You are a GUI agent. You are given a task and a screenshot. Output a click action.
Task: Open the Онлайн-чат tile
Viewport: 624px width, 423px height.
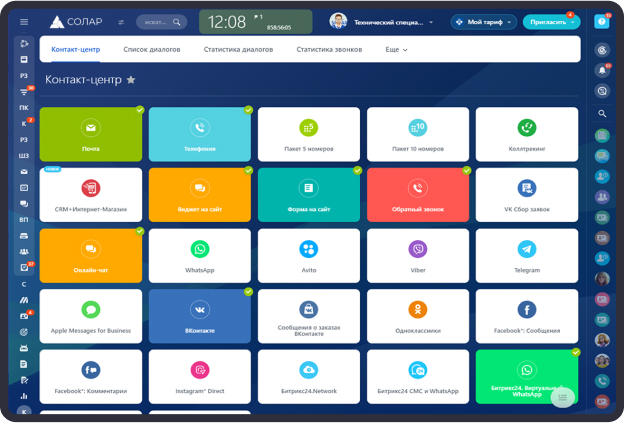[x=91, y=256]
